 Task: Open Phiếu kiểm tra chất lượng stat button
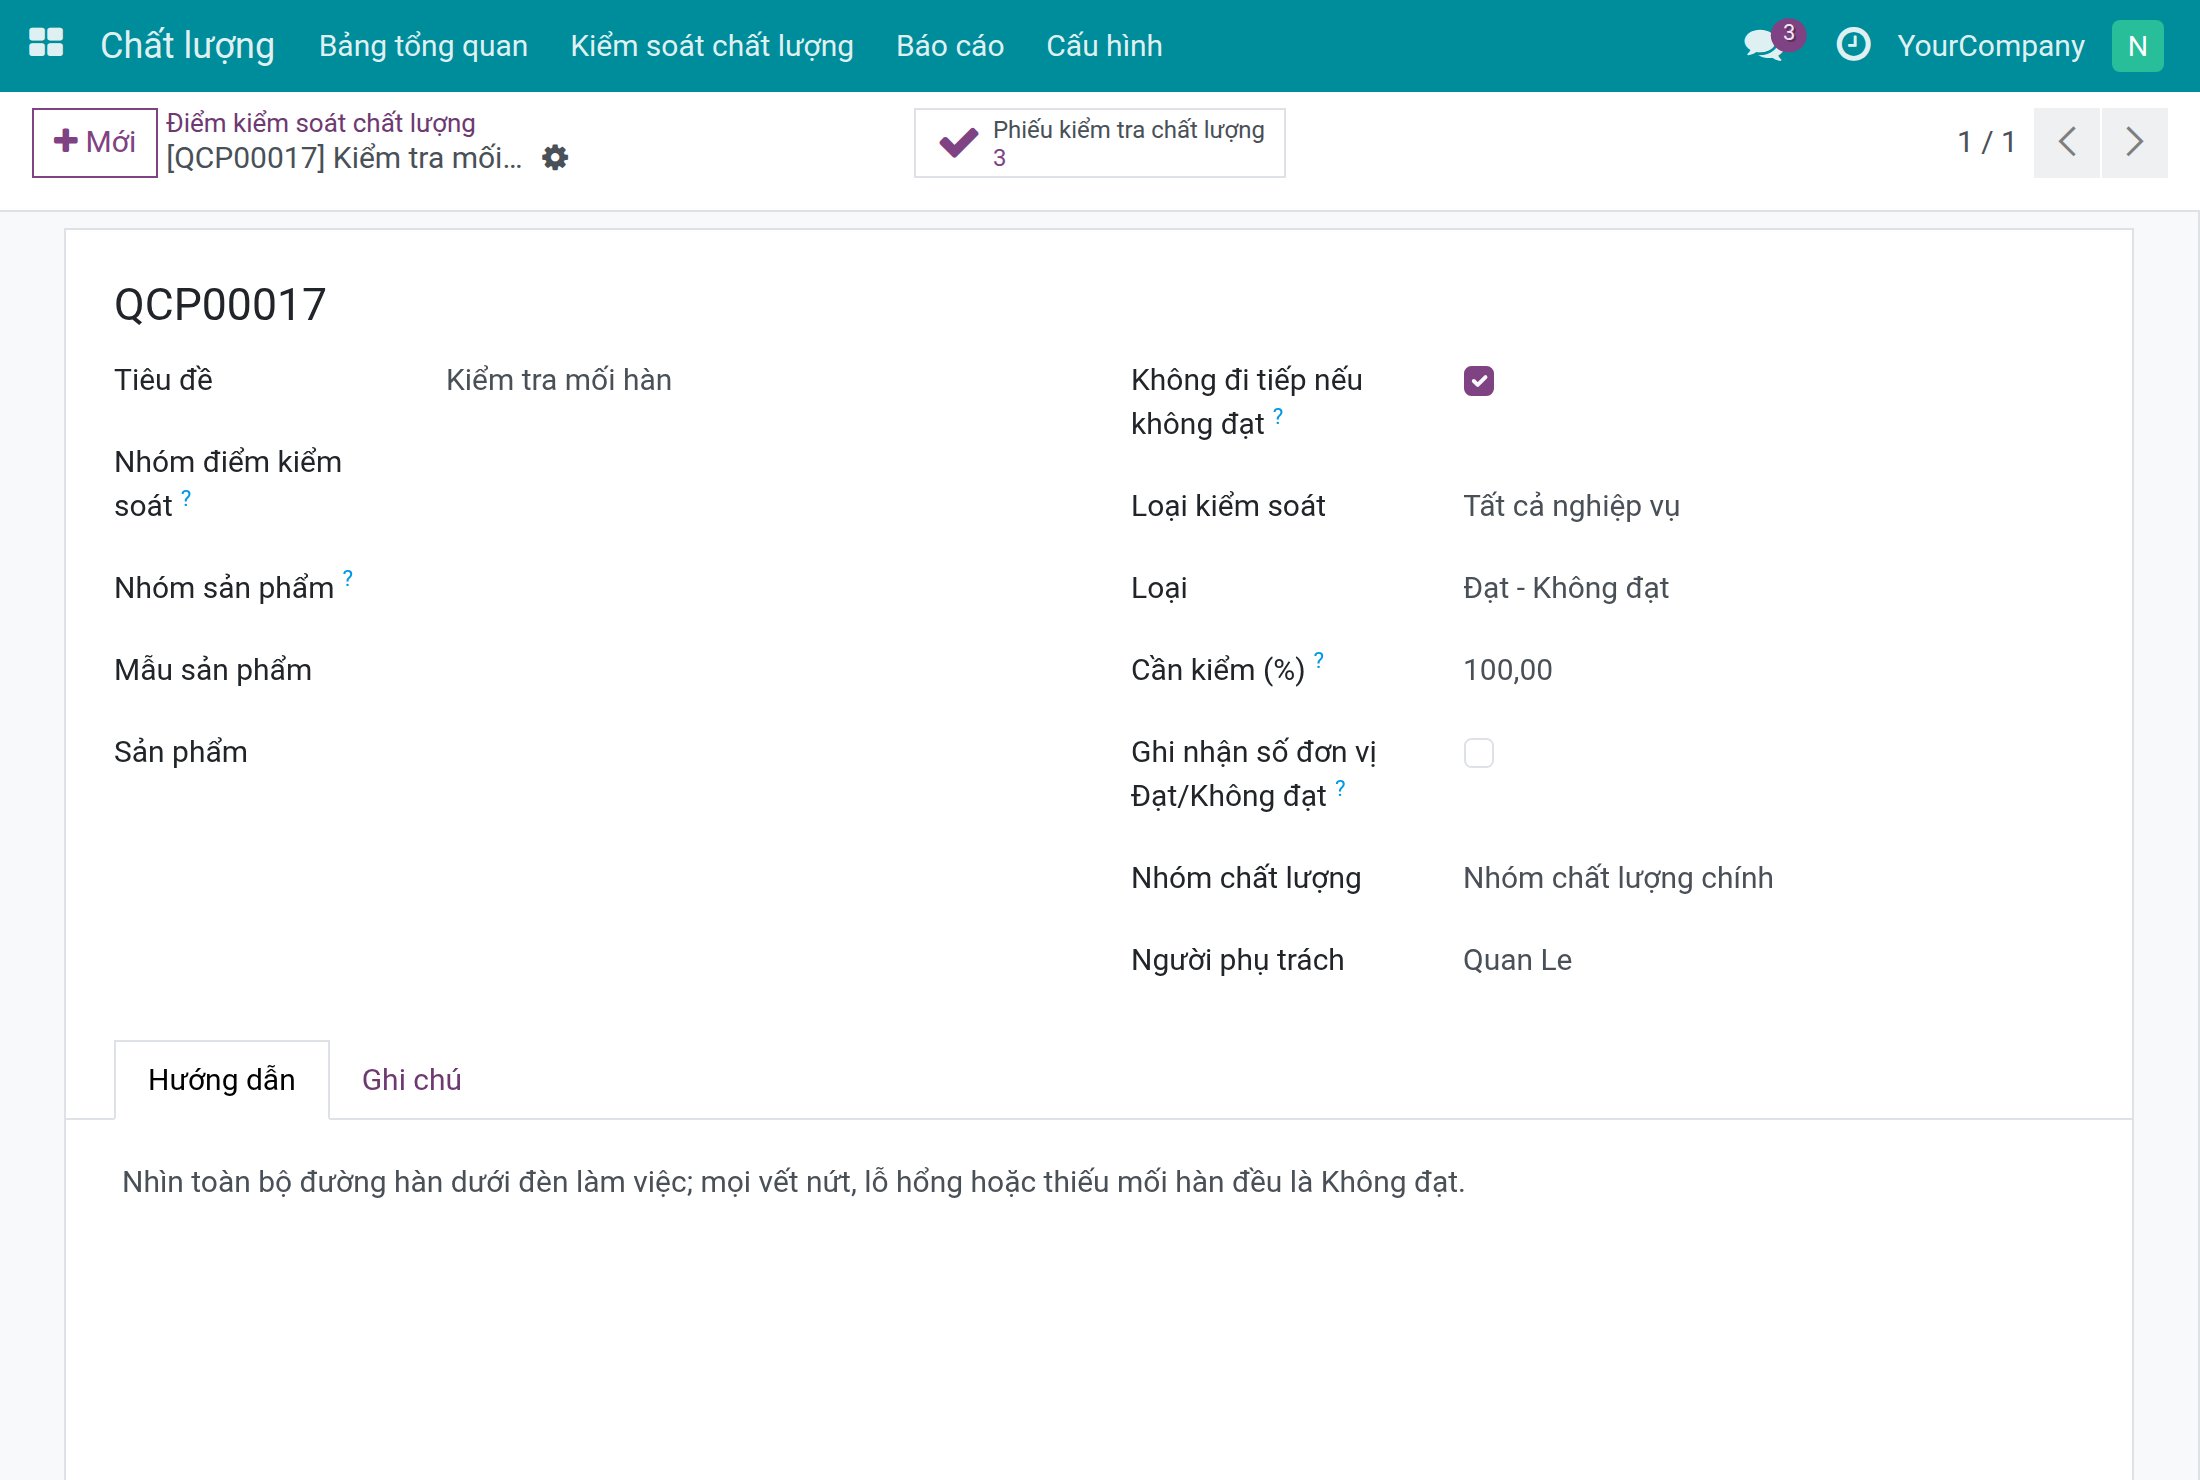pyautogui.click(x=1099, y=143)
